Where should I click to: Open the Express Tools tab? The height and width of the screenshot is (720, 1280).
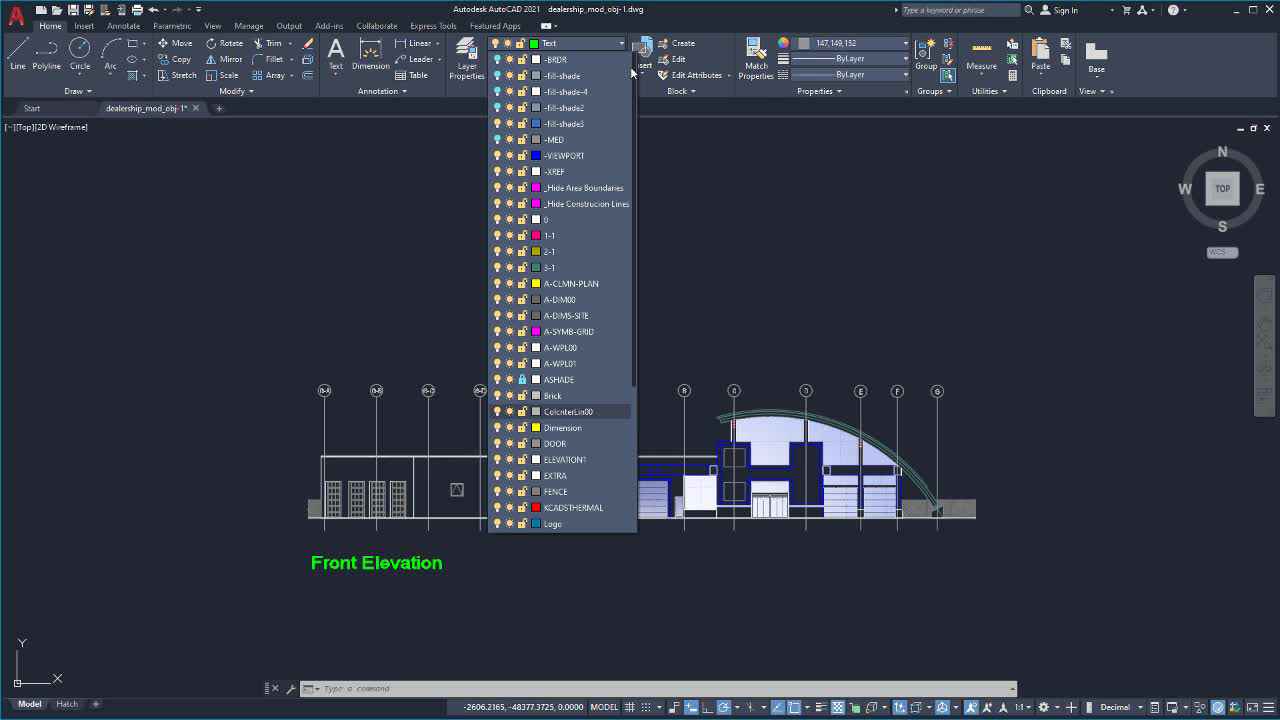432,26
